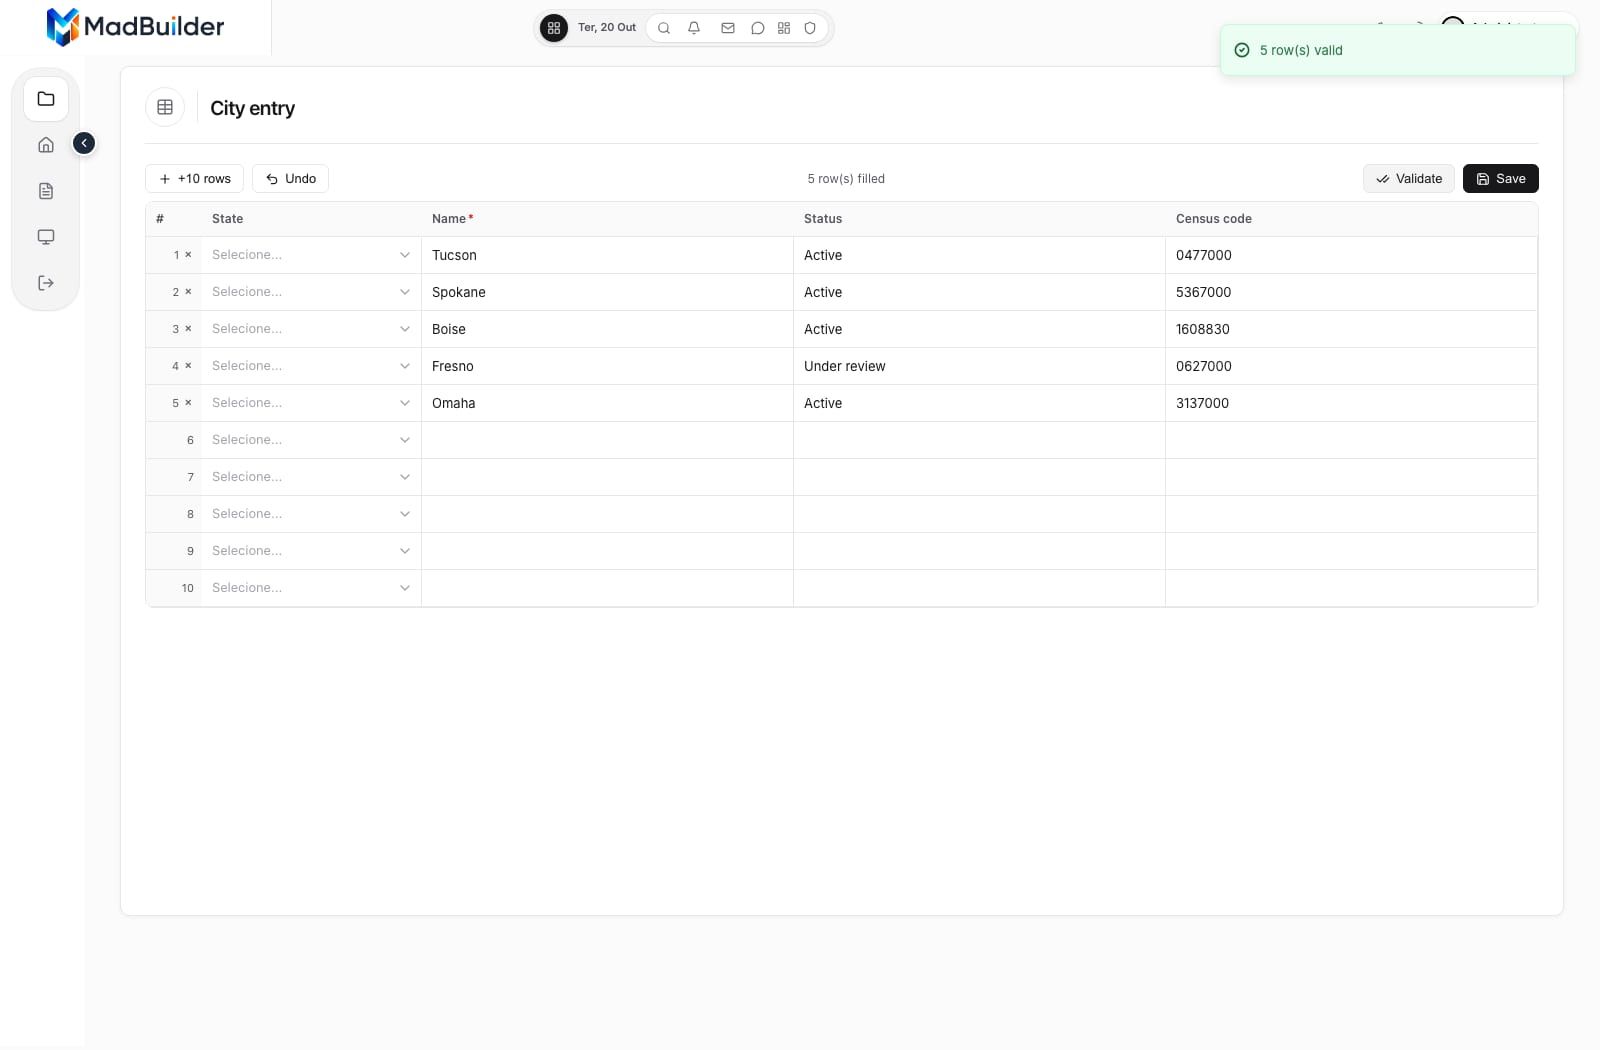Click Census code cell 5367000
Screen dimensions: 1600x1050
coord(1351,292)
